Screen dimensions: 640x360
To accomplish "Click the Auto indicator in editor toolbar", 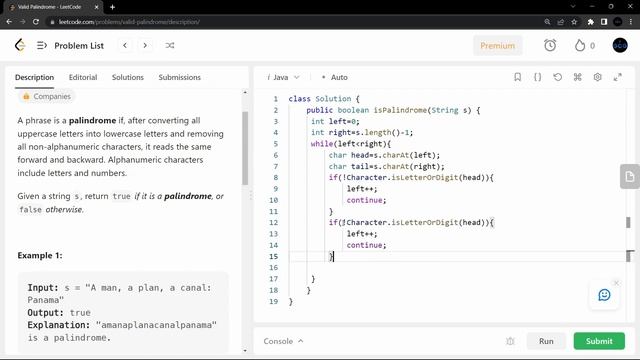I will (335, 77).
